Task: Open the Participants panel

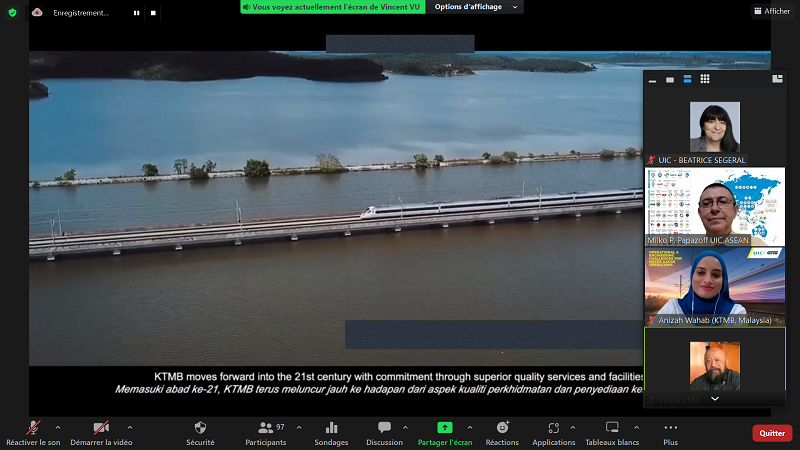Action: pyautogui.click(x=265, y=428)
